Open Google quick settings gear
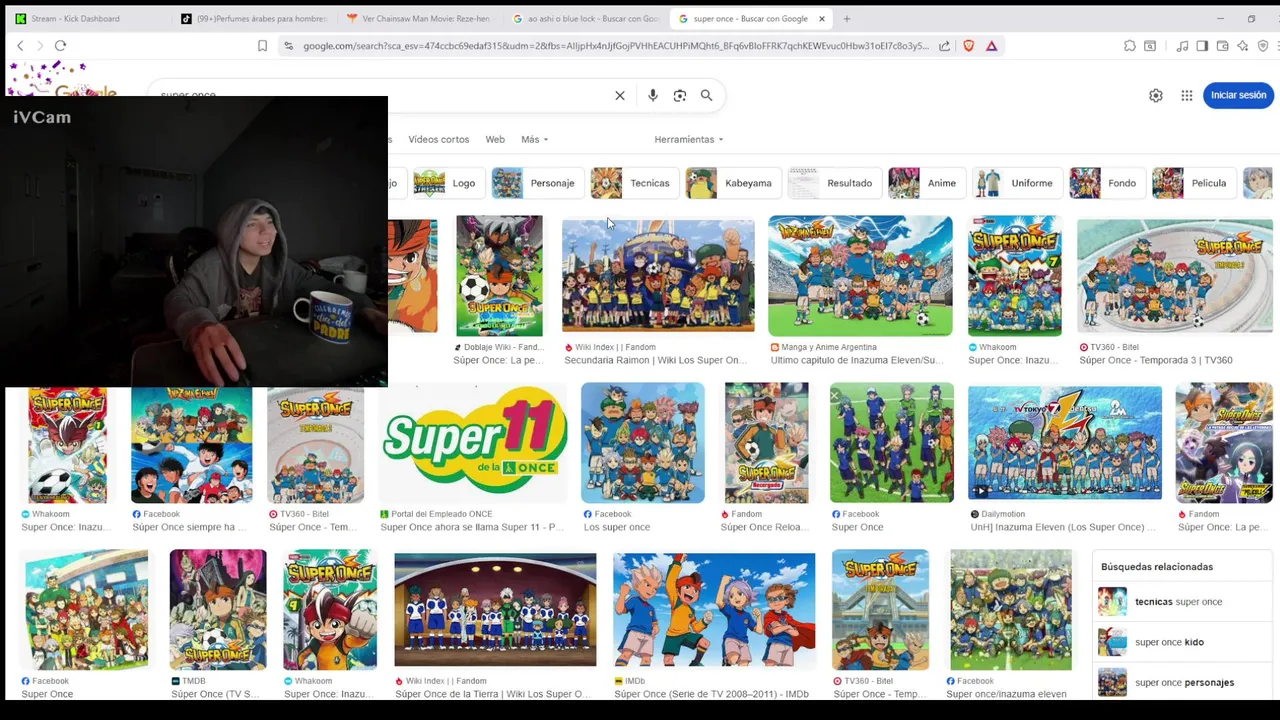This screenshot has width=1280, height=720. pyautogui.click(x=1156, y=96)
